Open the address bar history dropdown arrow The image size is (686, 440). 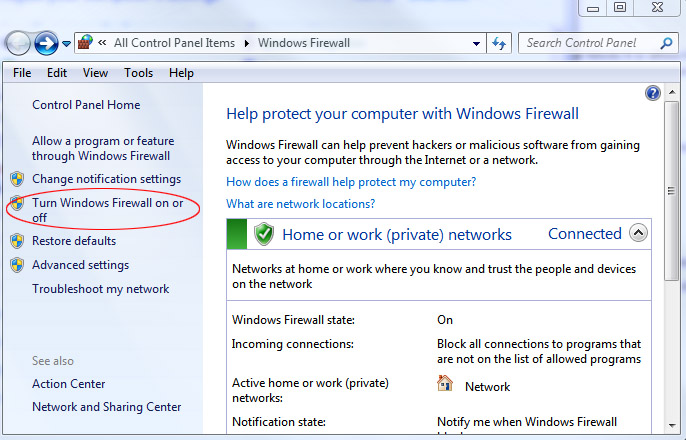click(x=476, y=43)
